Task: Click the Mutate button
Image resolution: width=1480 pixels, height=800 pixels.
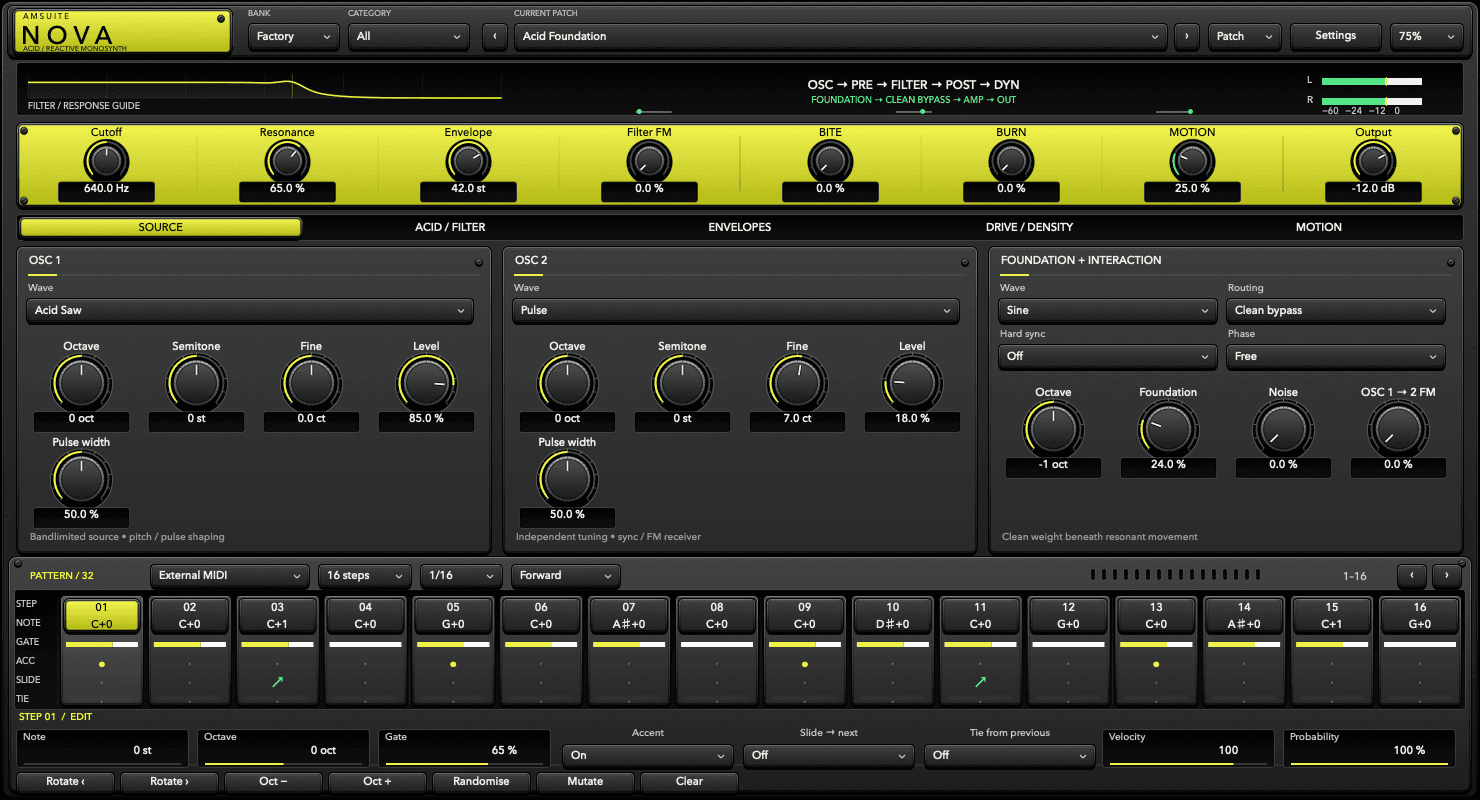Action: (x=585, y=781)
